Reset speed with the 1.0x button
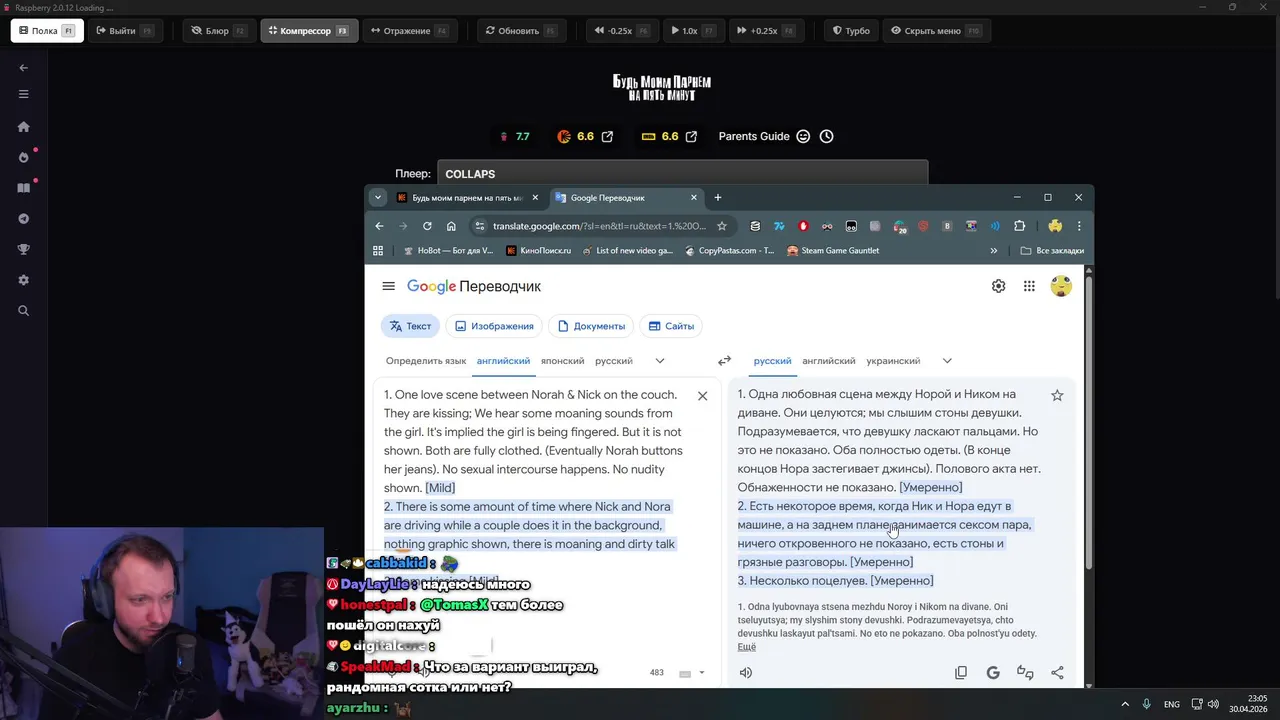The width and height of the screenshot is (1280, 720). tap(693, 31)
